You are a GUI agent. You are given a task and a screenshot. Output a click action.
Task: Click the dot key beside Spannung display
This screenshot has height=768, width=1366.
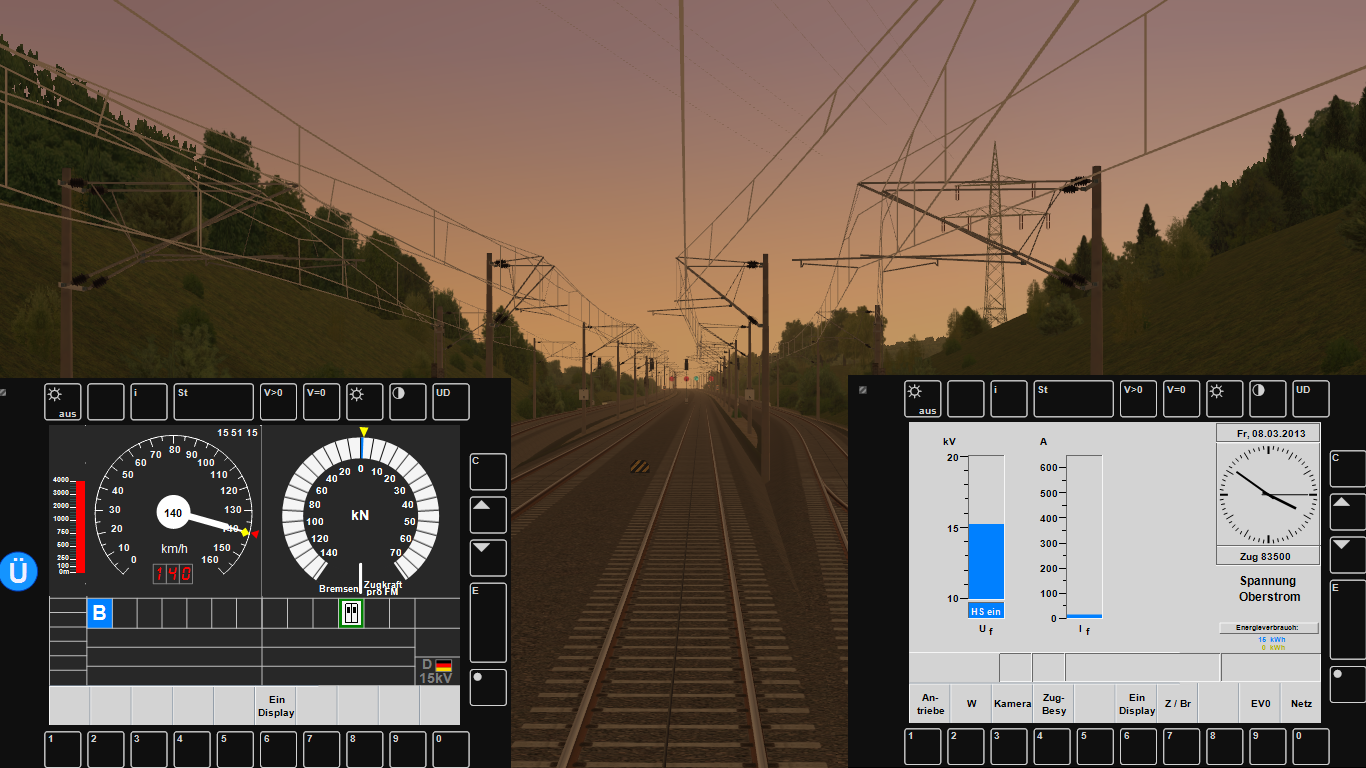pos(1348,685)
